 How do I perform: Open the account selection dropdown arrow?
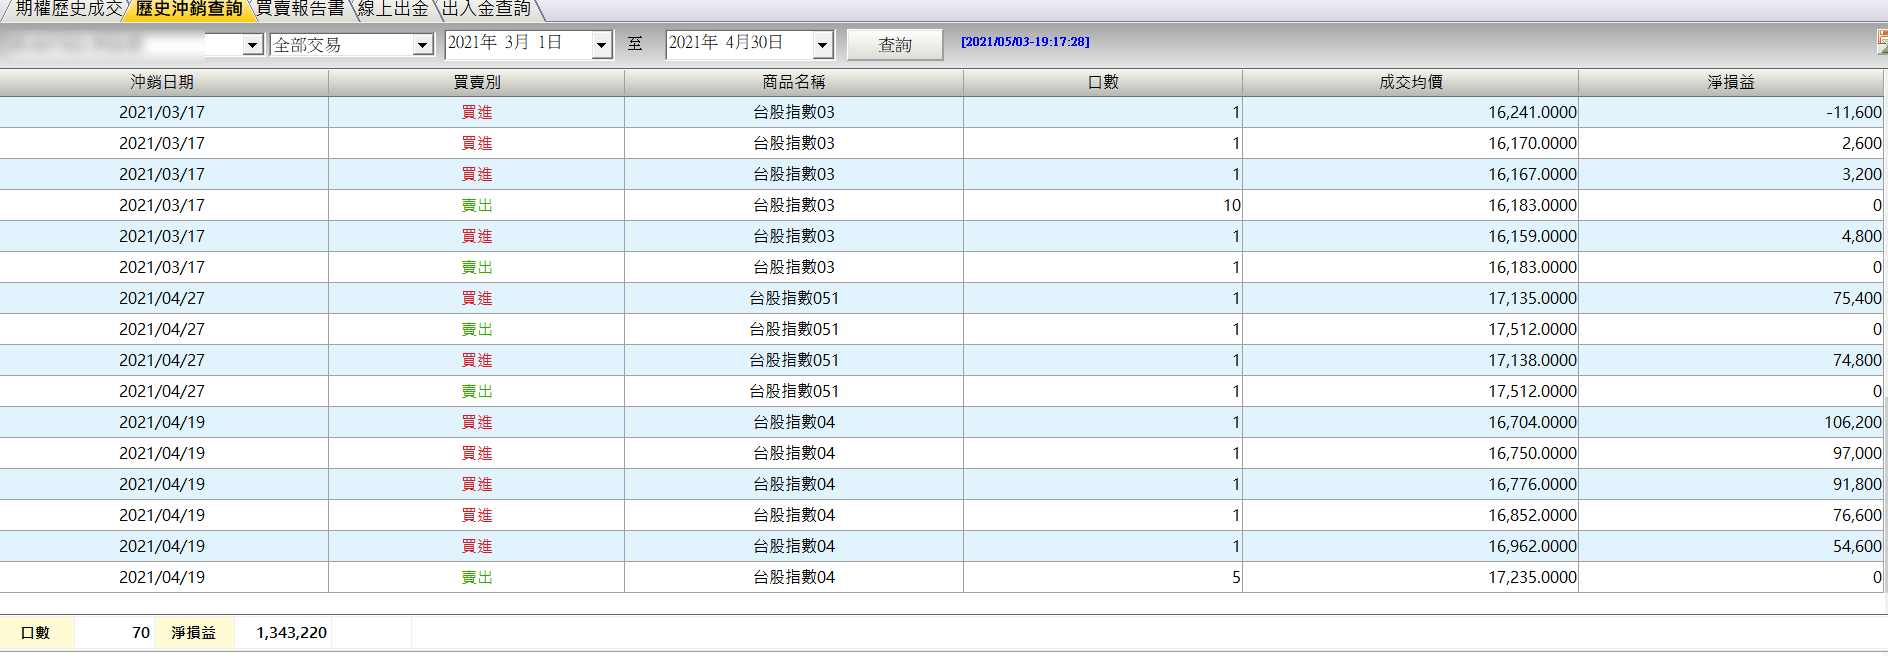click(x=252, y=45)
